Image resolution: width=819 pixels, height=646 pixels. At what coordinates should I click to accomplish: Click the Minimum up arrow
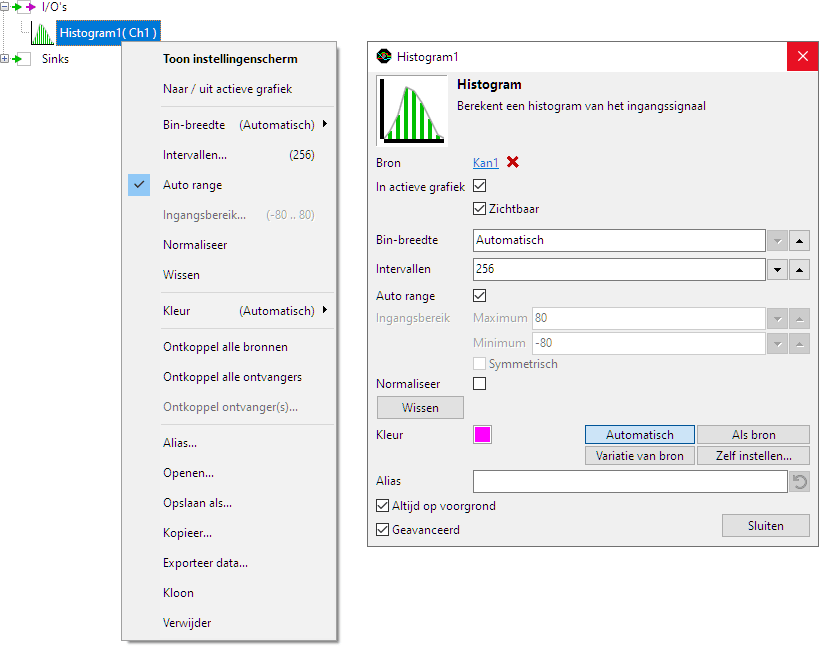(x=800, y=344)
